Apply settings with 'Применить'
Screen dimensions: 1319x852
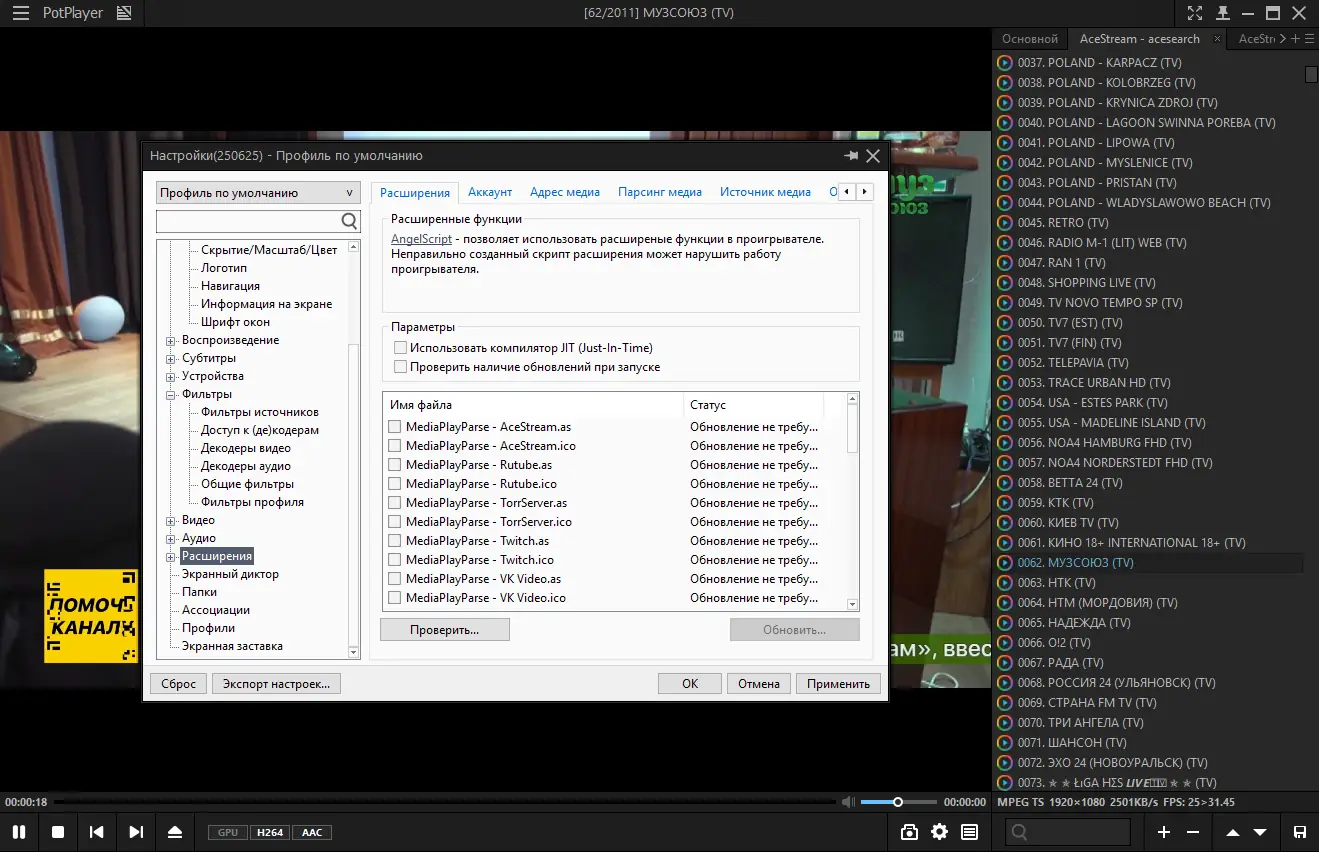click(838, 683)
